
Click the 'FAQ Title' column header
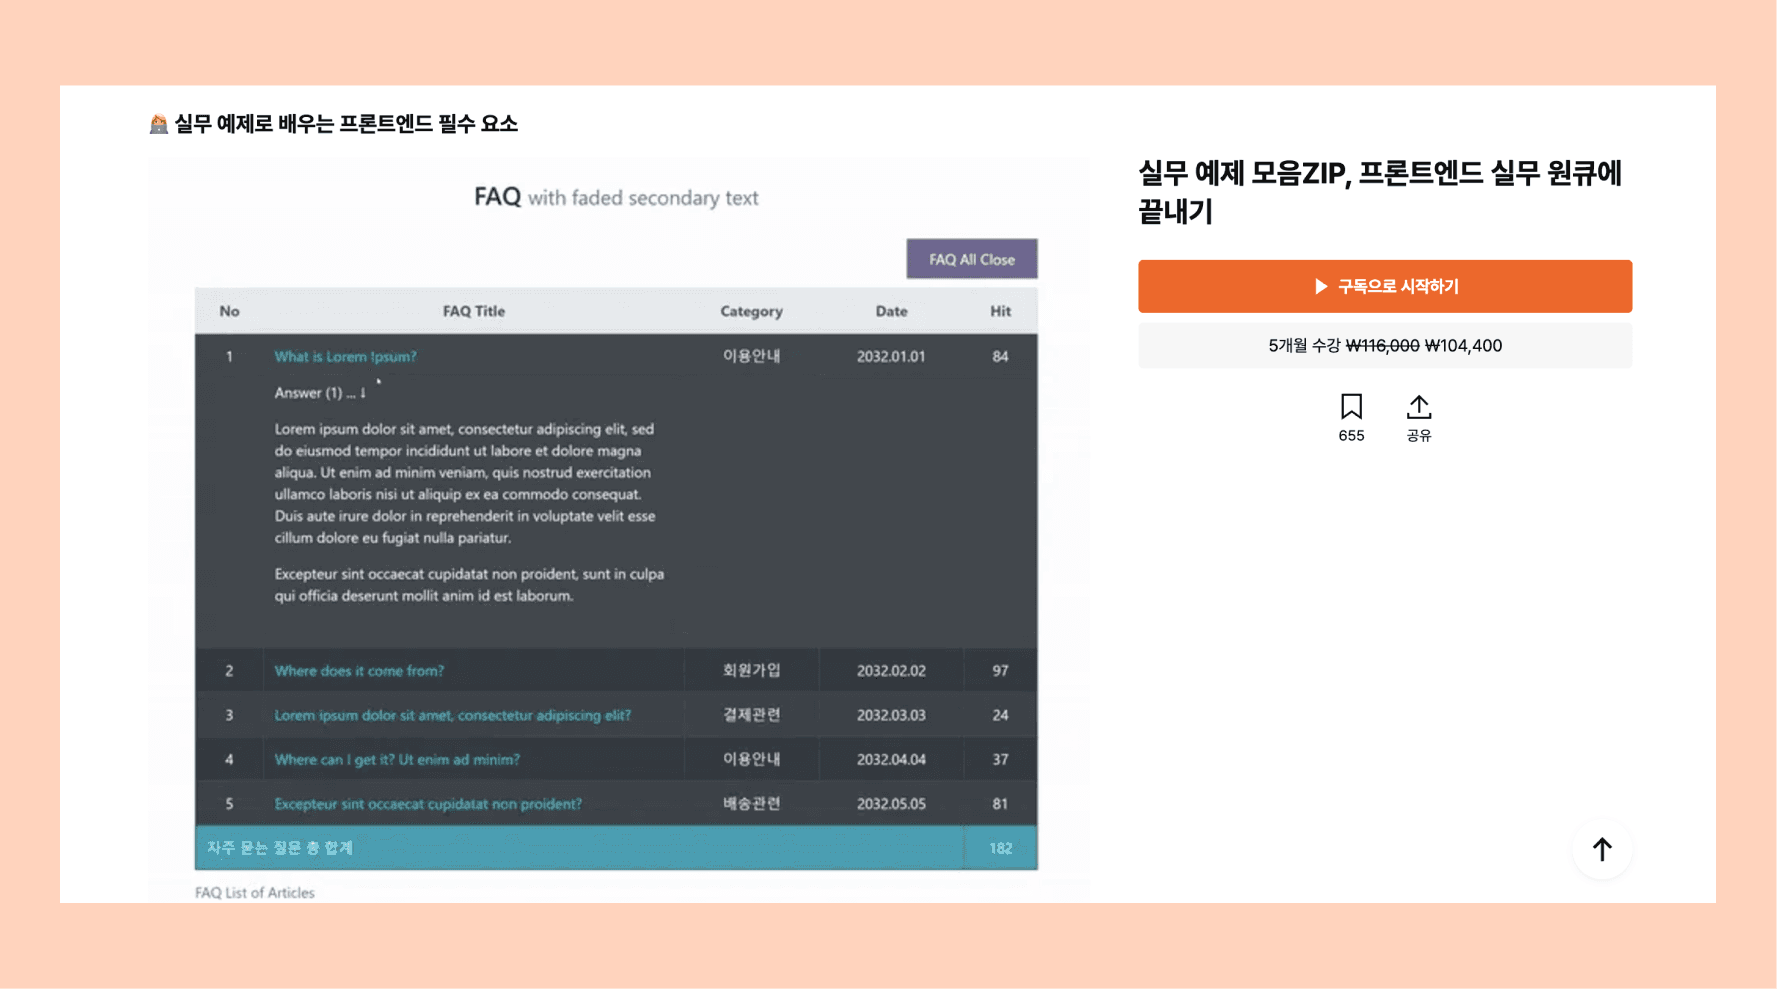tap(474, 311)
